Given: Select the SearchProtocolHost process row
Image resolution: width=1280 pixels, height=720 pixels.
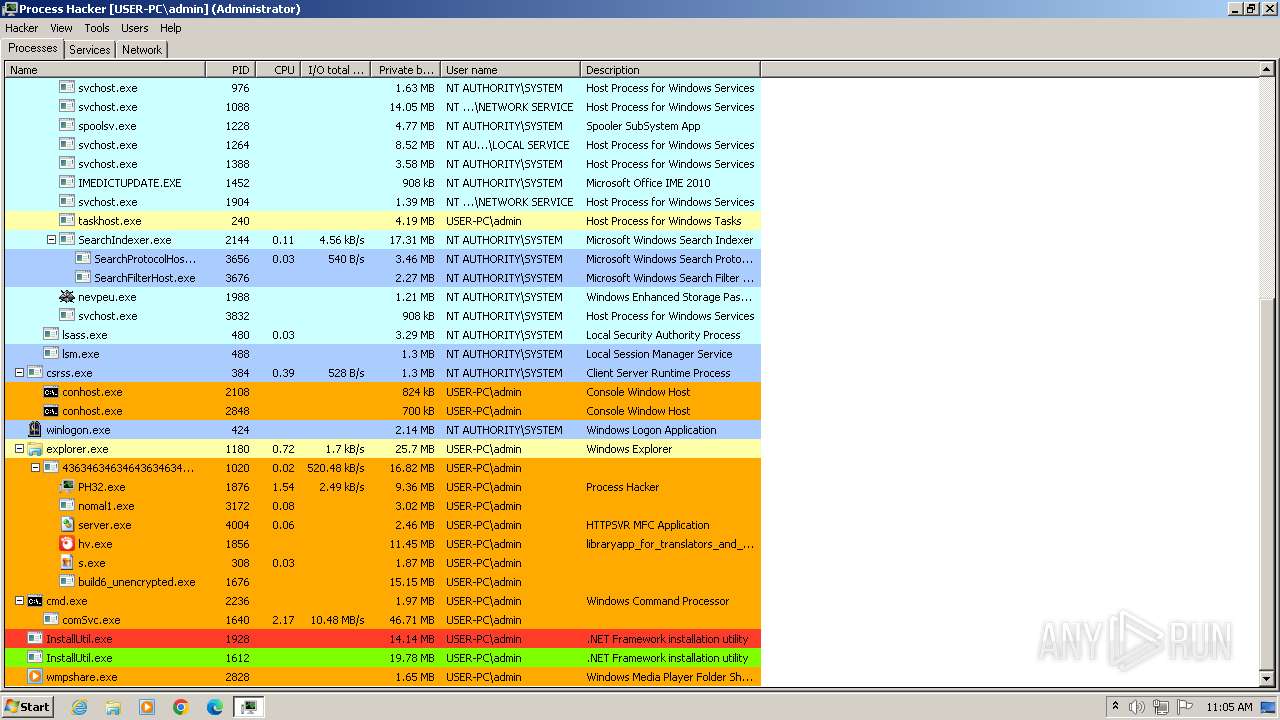Looking at the screenshot, I should click(x=382, y=259).
